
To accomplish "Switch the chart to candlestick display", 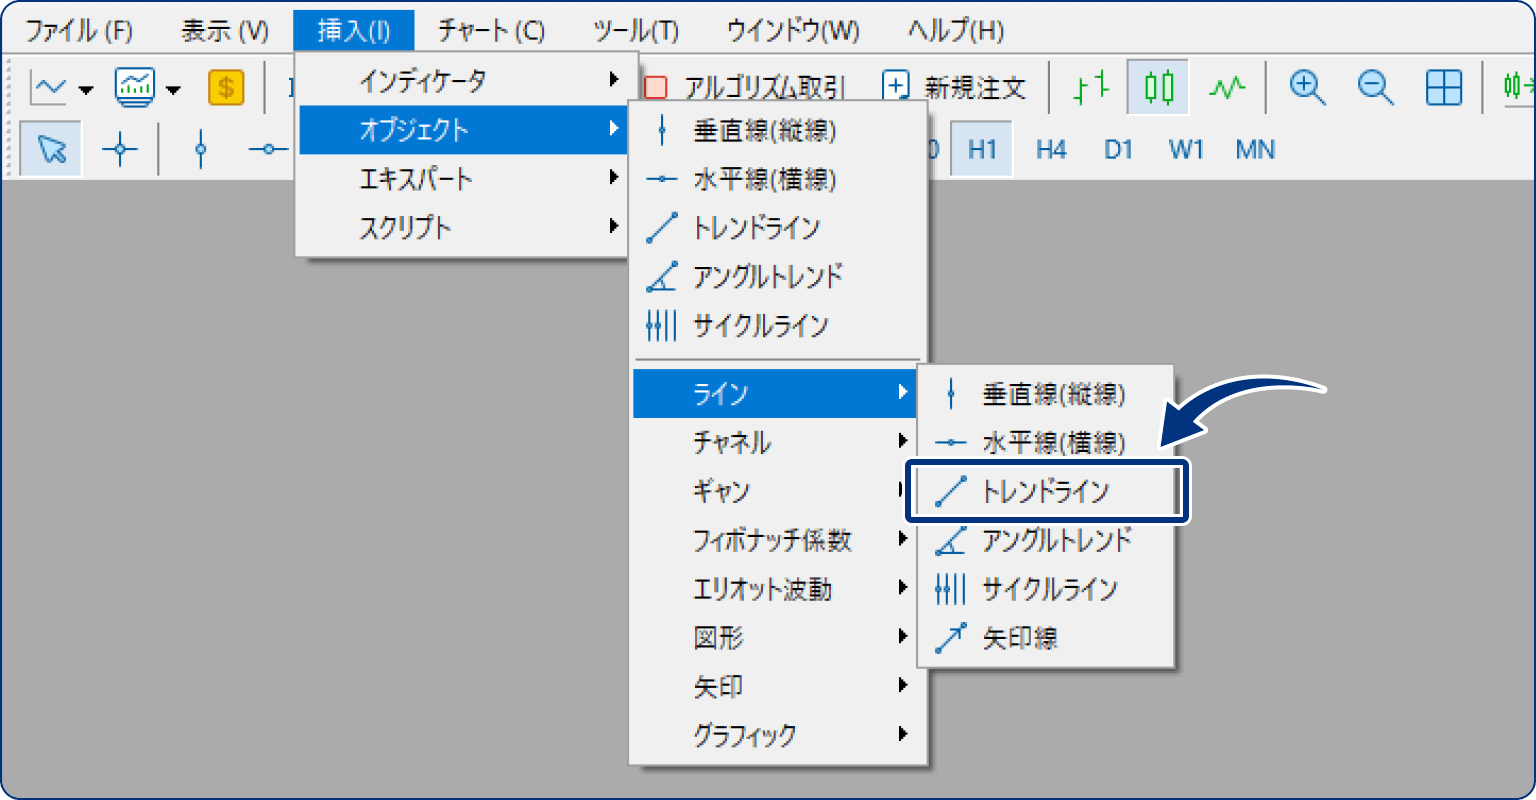I will point(1157,87).
